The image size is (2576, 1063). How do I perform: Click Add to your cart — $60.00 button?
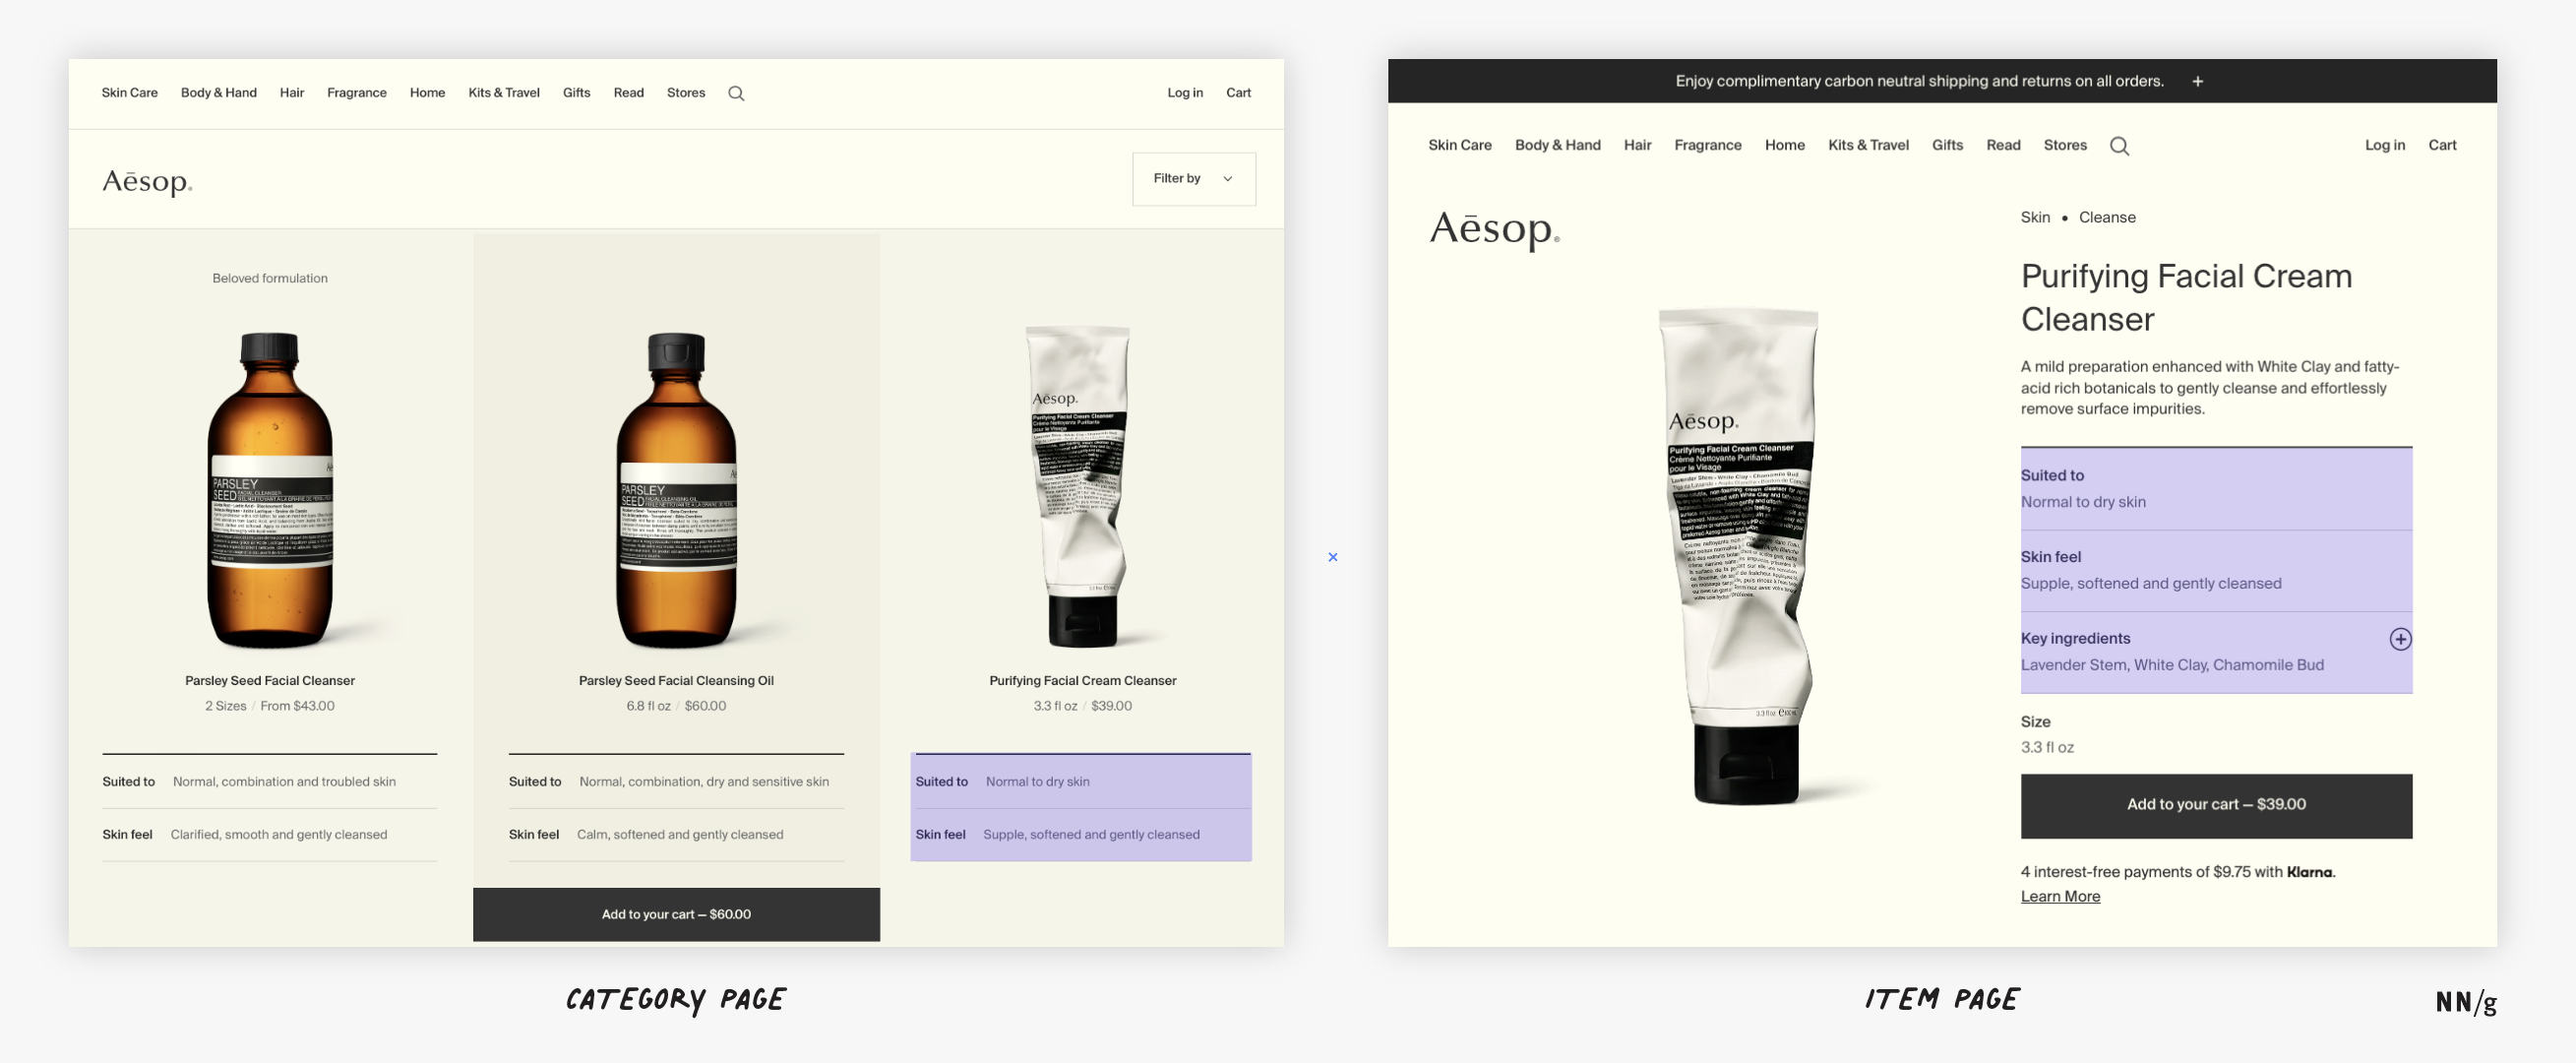(675, 913)
